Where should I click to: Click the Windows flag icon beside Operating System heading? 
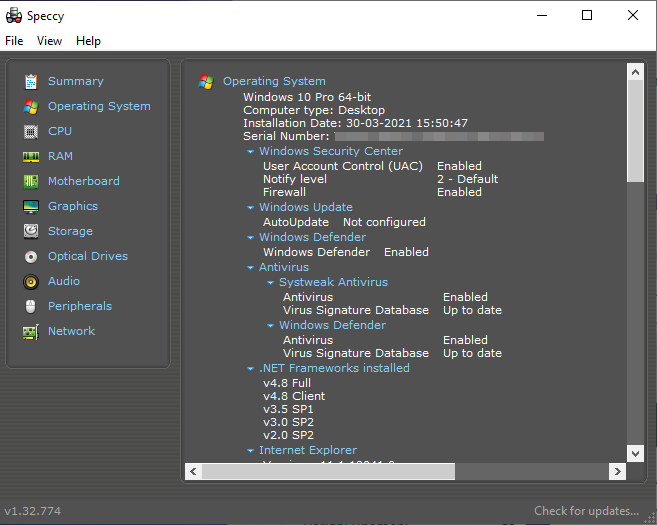[206, 81]
